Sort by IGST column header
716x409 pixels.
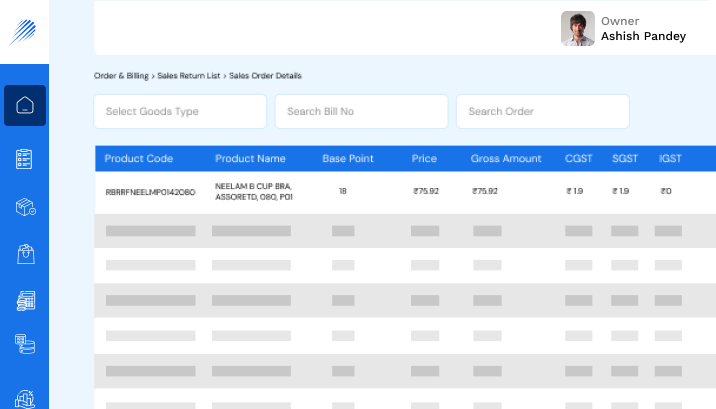(x=670, y=158)
